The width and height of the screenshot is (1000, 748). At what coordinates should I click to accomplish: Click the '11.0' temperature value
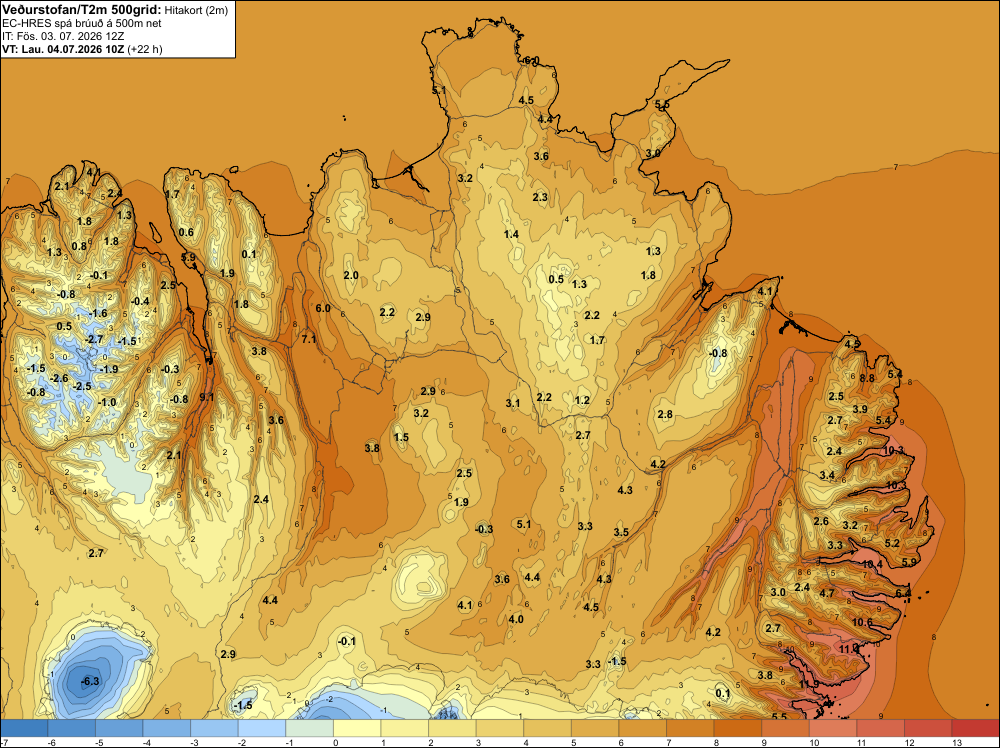849,649
